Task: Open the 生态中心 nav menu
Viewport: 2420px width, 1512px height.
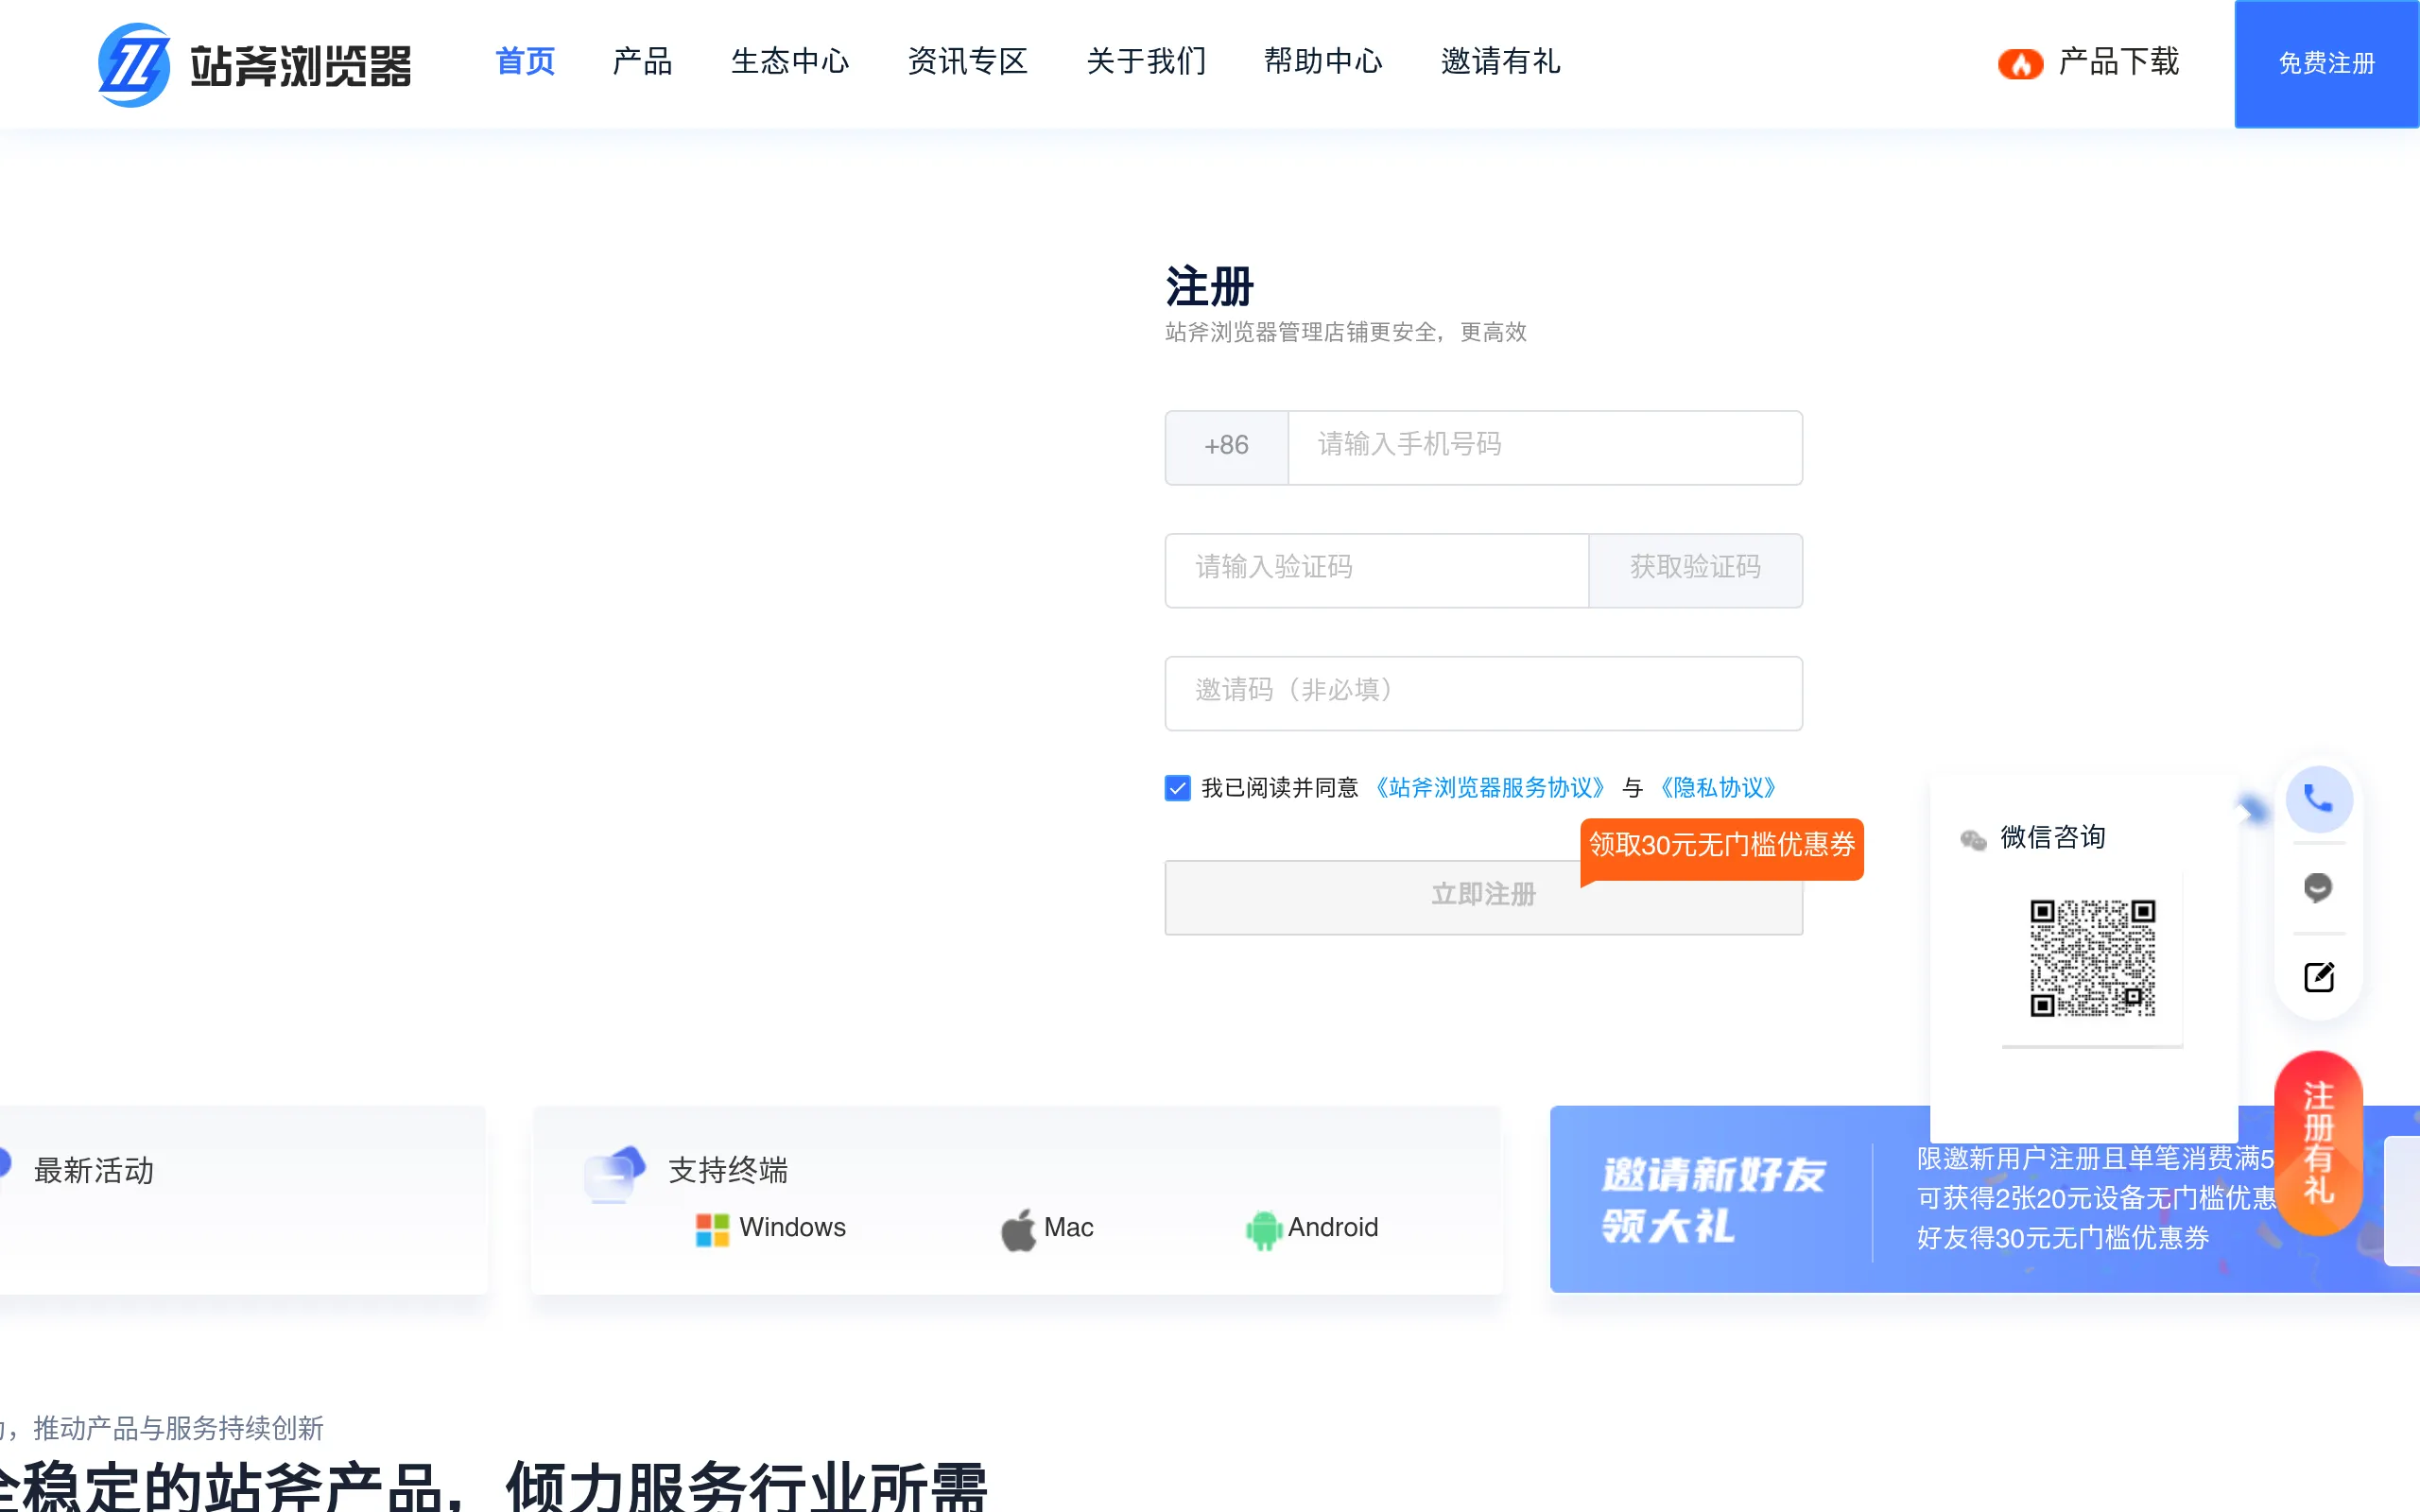Action: [x=790, y=62]
